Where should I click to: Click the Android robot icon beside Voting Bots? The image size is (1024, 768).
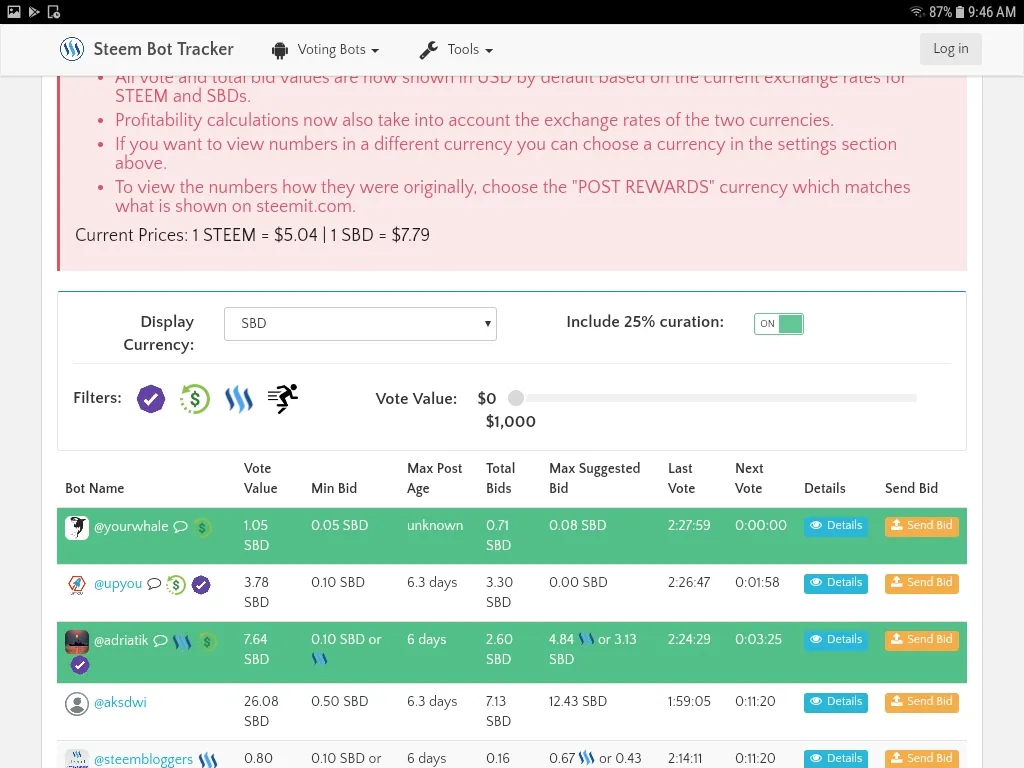tap(280, 50)
